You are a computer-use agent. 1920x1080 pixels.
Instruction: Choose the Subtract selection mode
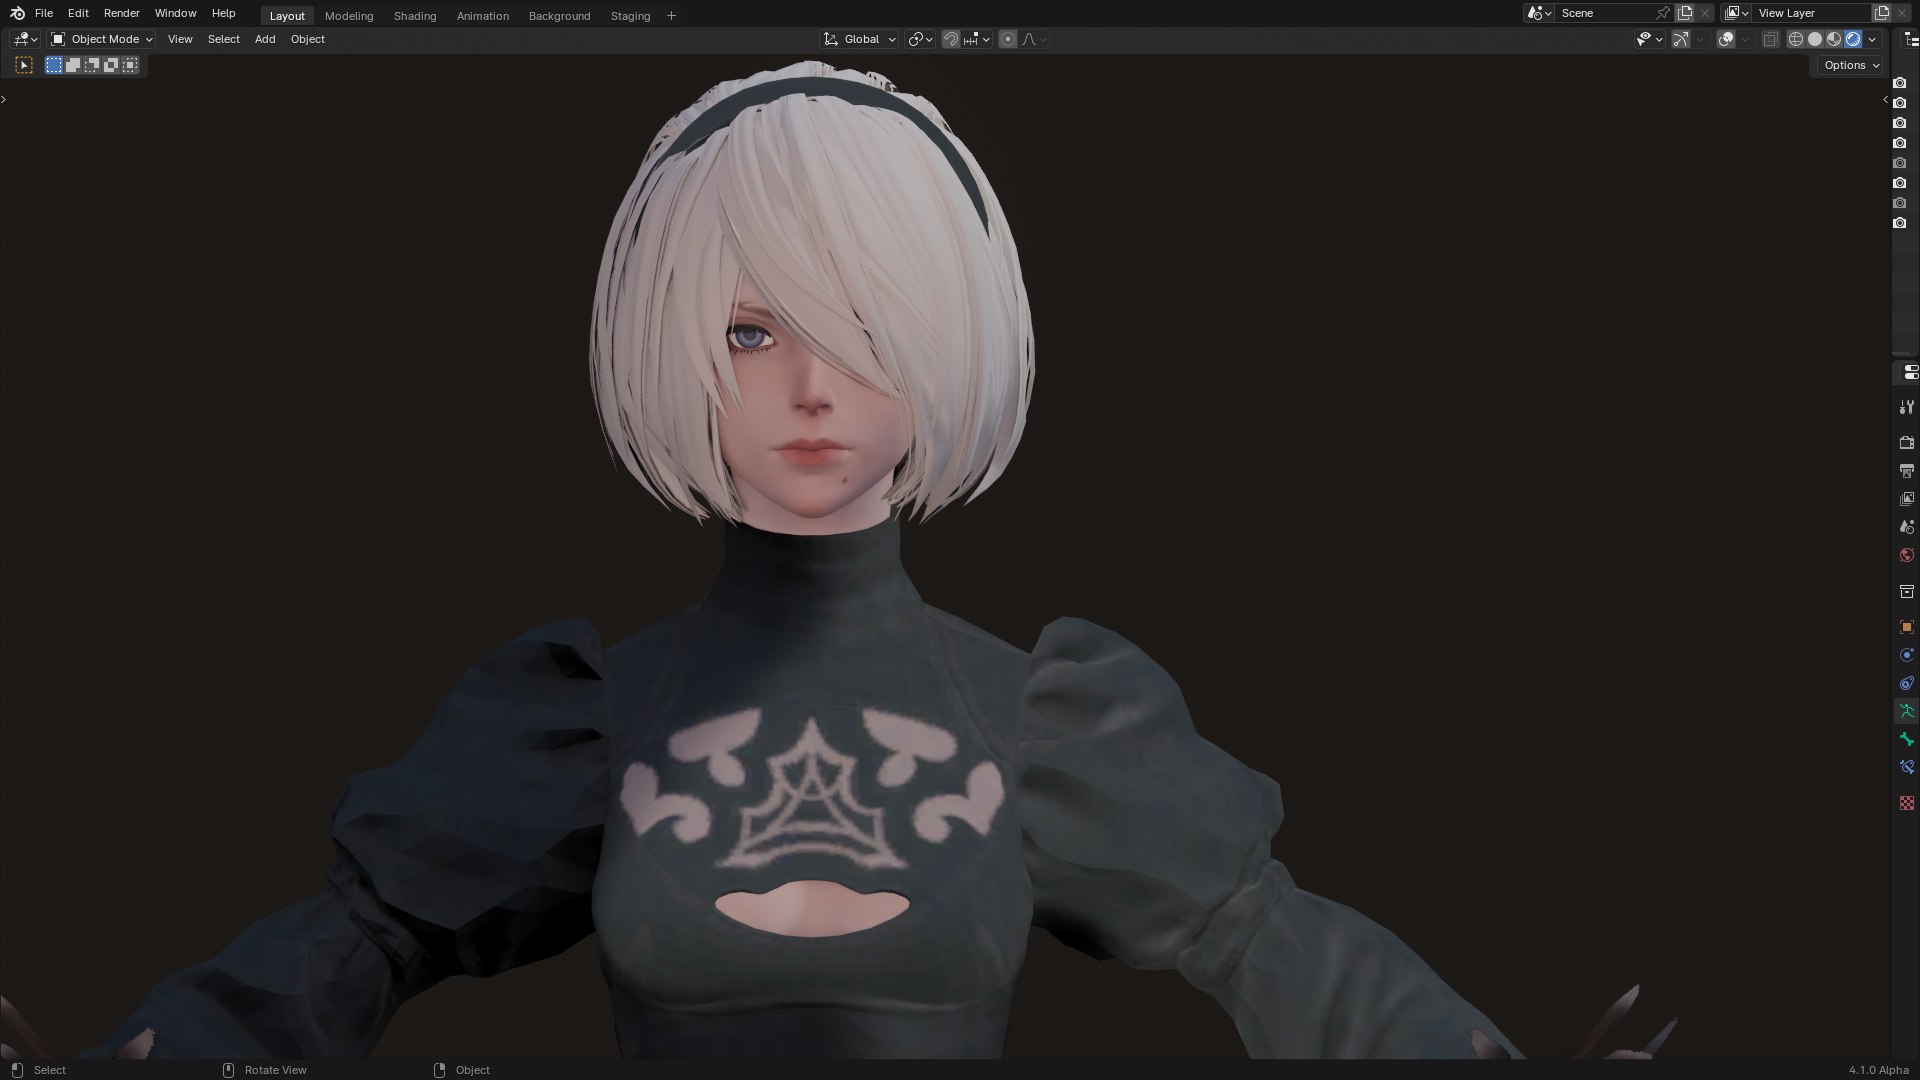point(92,65)
